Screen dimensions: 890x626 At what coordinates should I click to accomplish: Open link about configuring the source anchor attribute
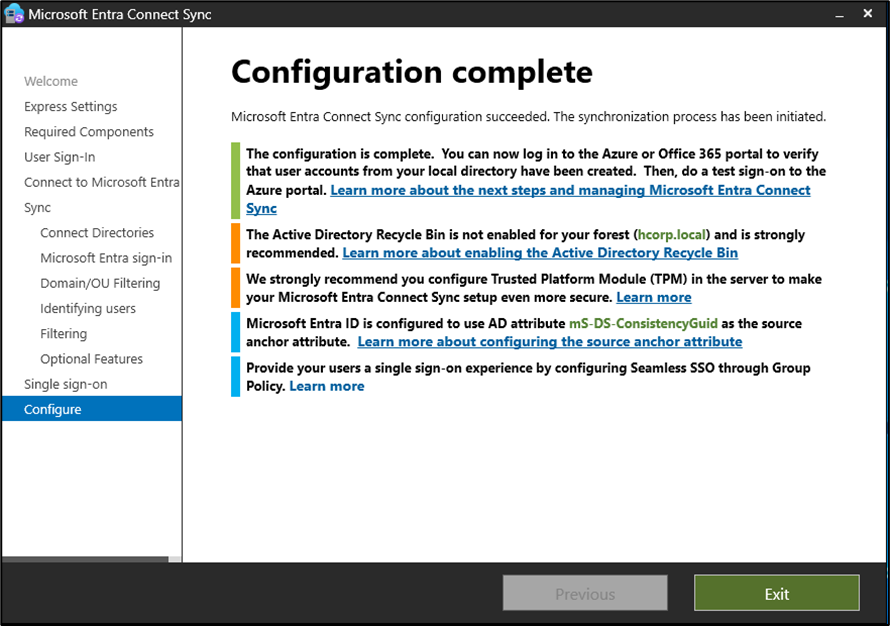coord(549,341)
